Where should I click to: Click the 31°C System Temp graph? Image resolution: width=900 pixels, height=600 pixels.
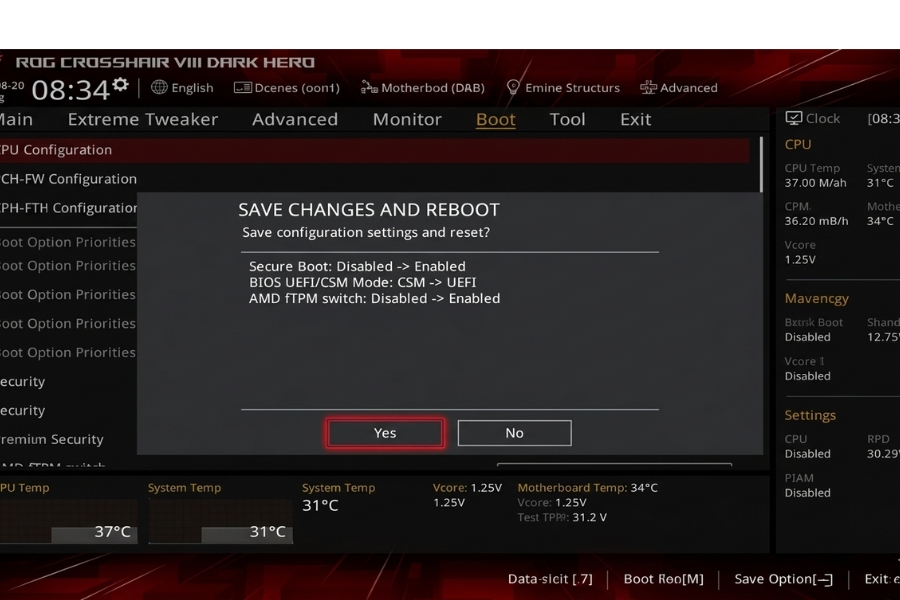click(220, 521)
